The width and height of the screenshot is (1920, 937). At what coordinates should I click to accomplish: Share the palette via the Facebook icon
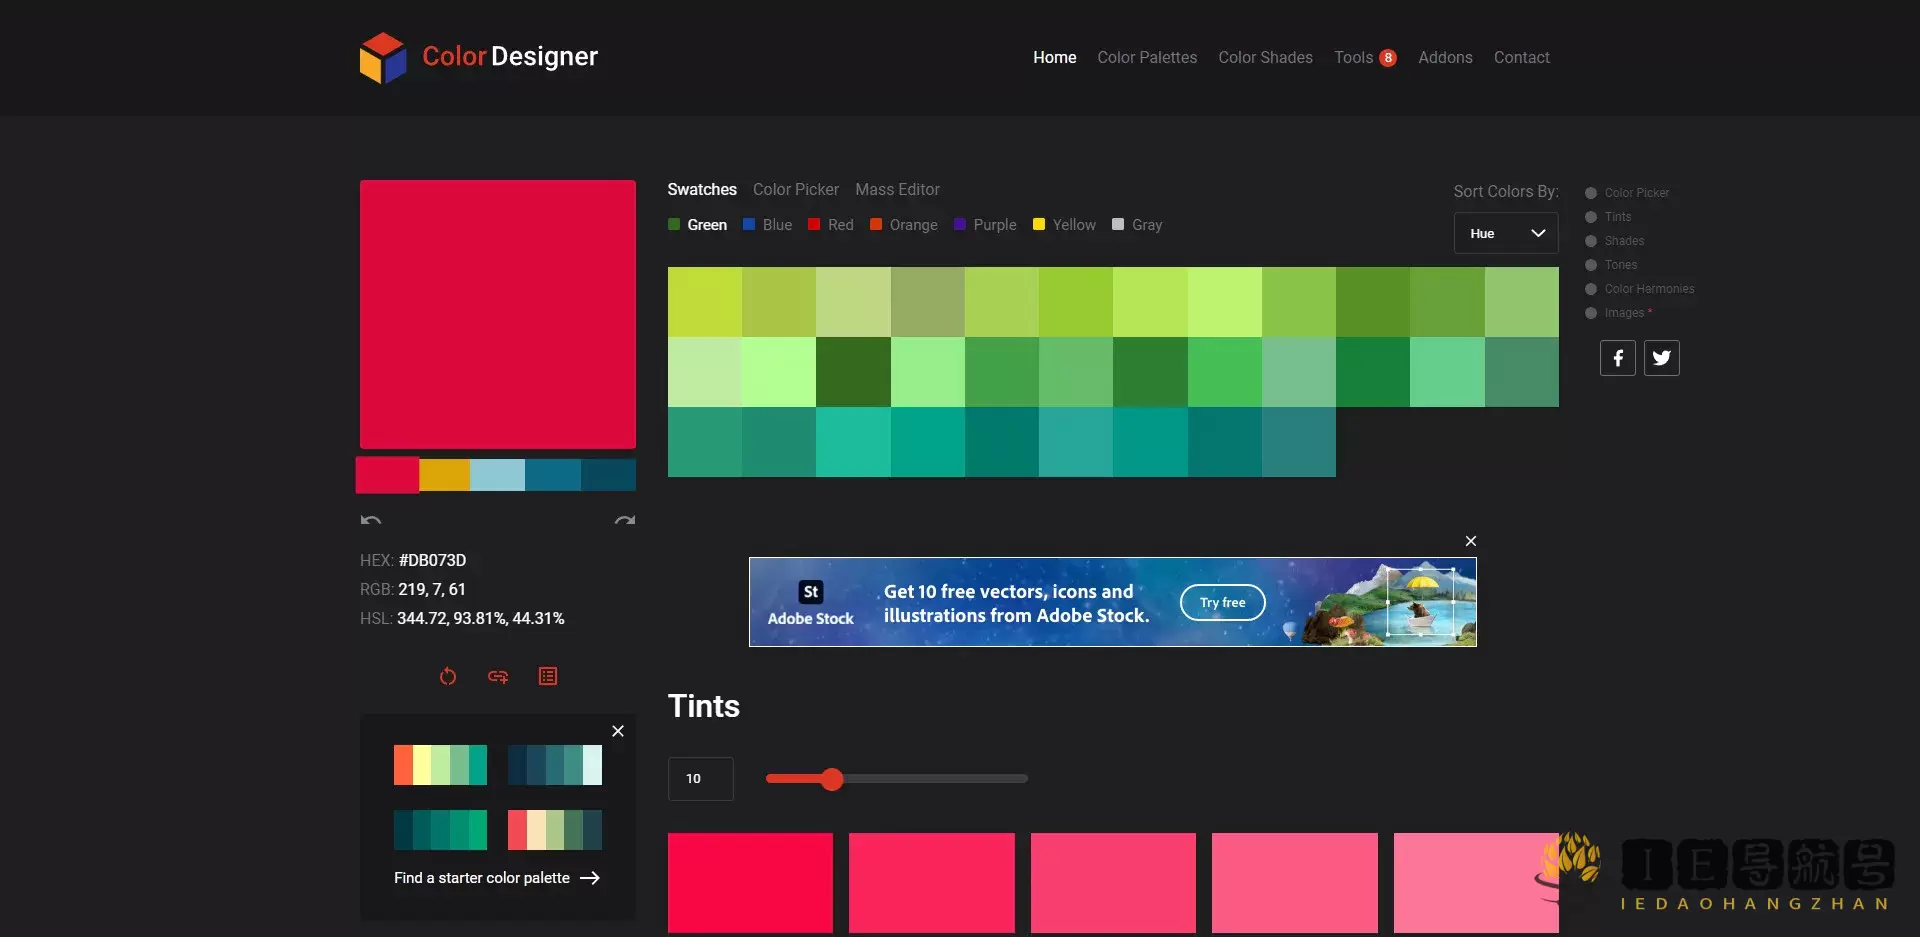coord(1617,357)
